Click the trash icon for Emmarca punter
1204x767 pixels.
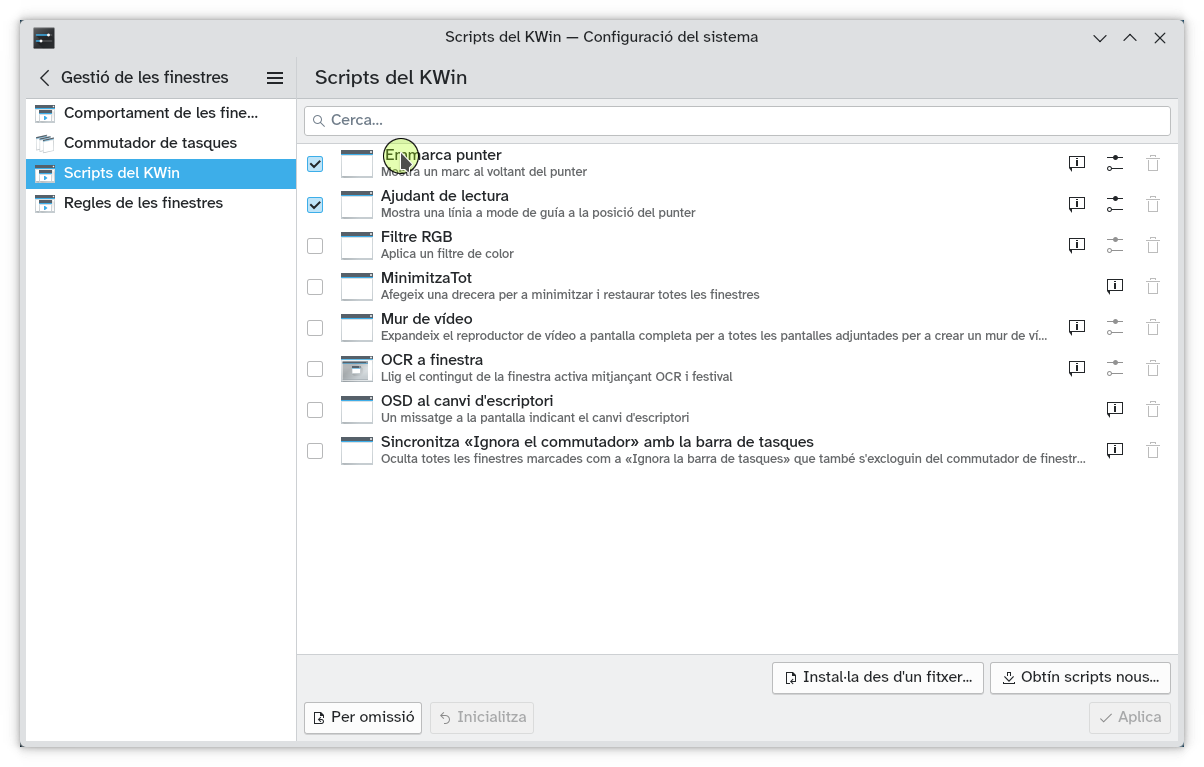[x=1153, y=163]
